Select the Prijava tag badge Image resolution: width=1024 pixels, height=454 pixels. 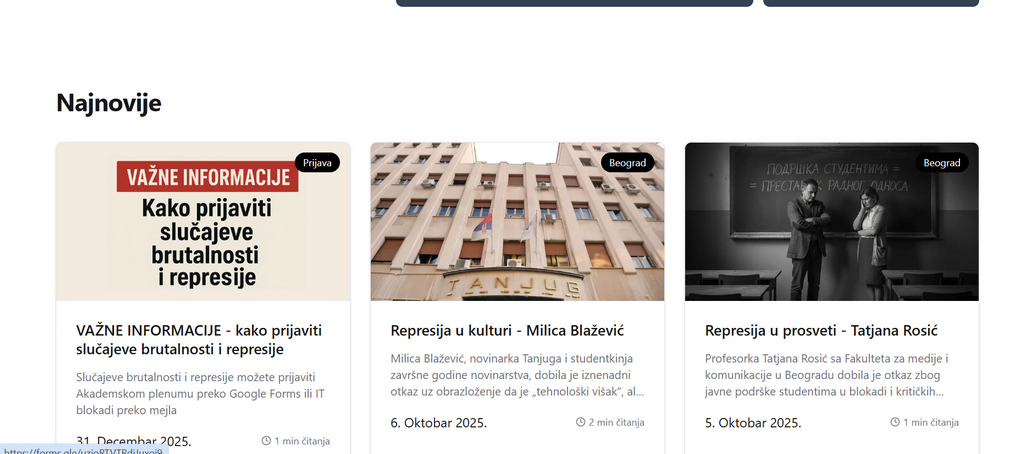coord(317,163)
